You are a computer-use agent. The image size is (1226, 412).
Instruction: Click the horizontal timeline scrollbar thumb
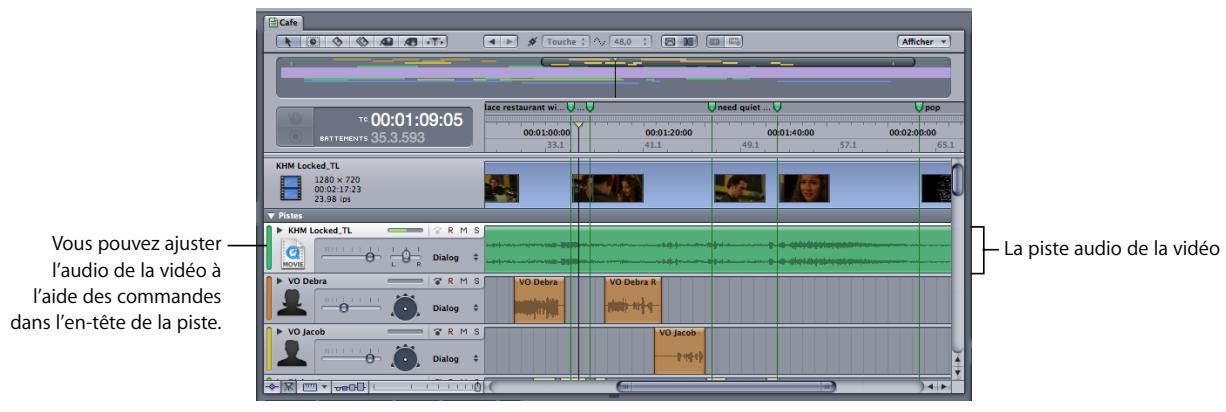pos(726,385)
